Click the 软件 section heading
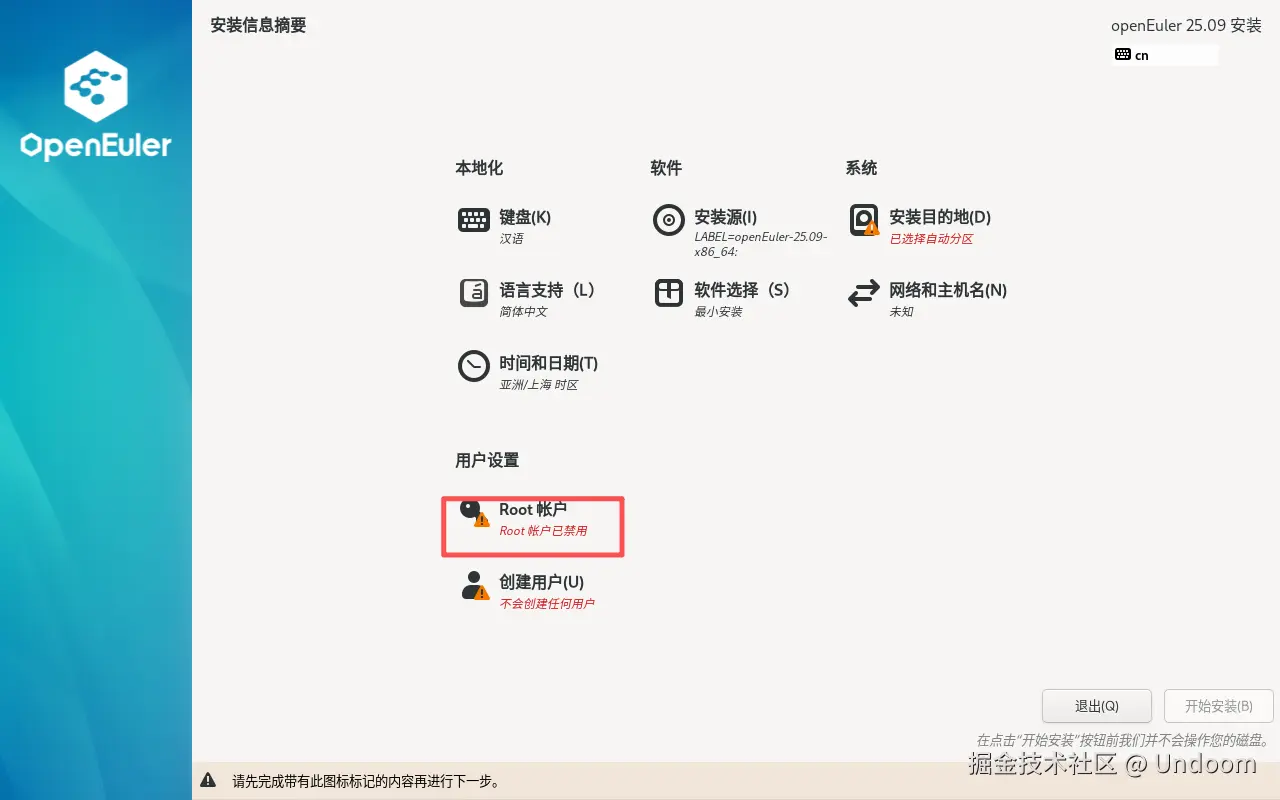The width and height of the screenshot is (1280, 800). tap(666, 168)
